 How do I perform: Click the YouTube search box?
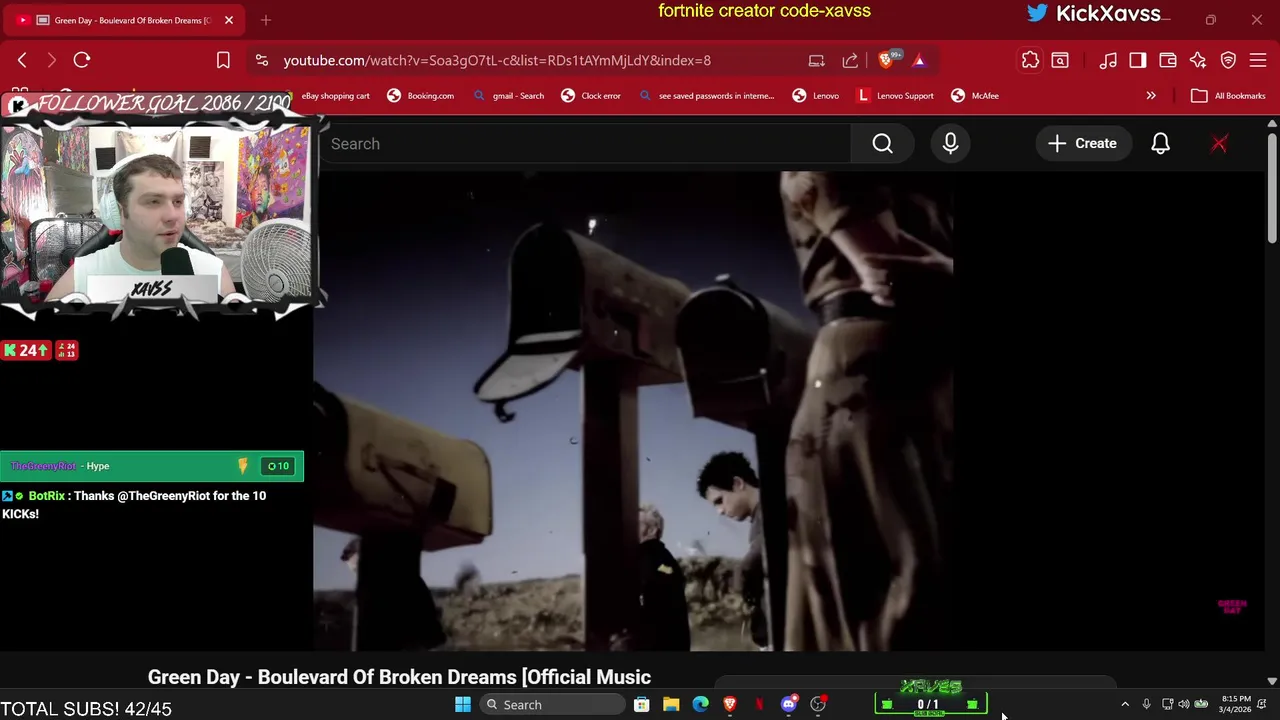[585, 144]
